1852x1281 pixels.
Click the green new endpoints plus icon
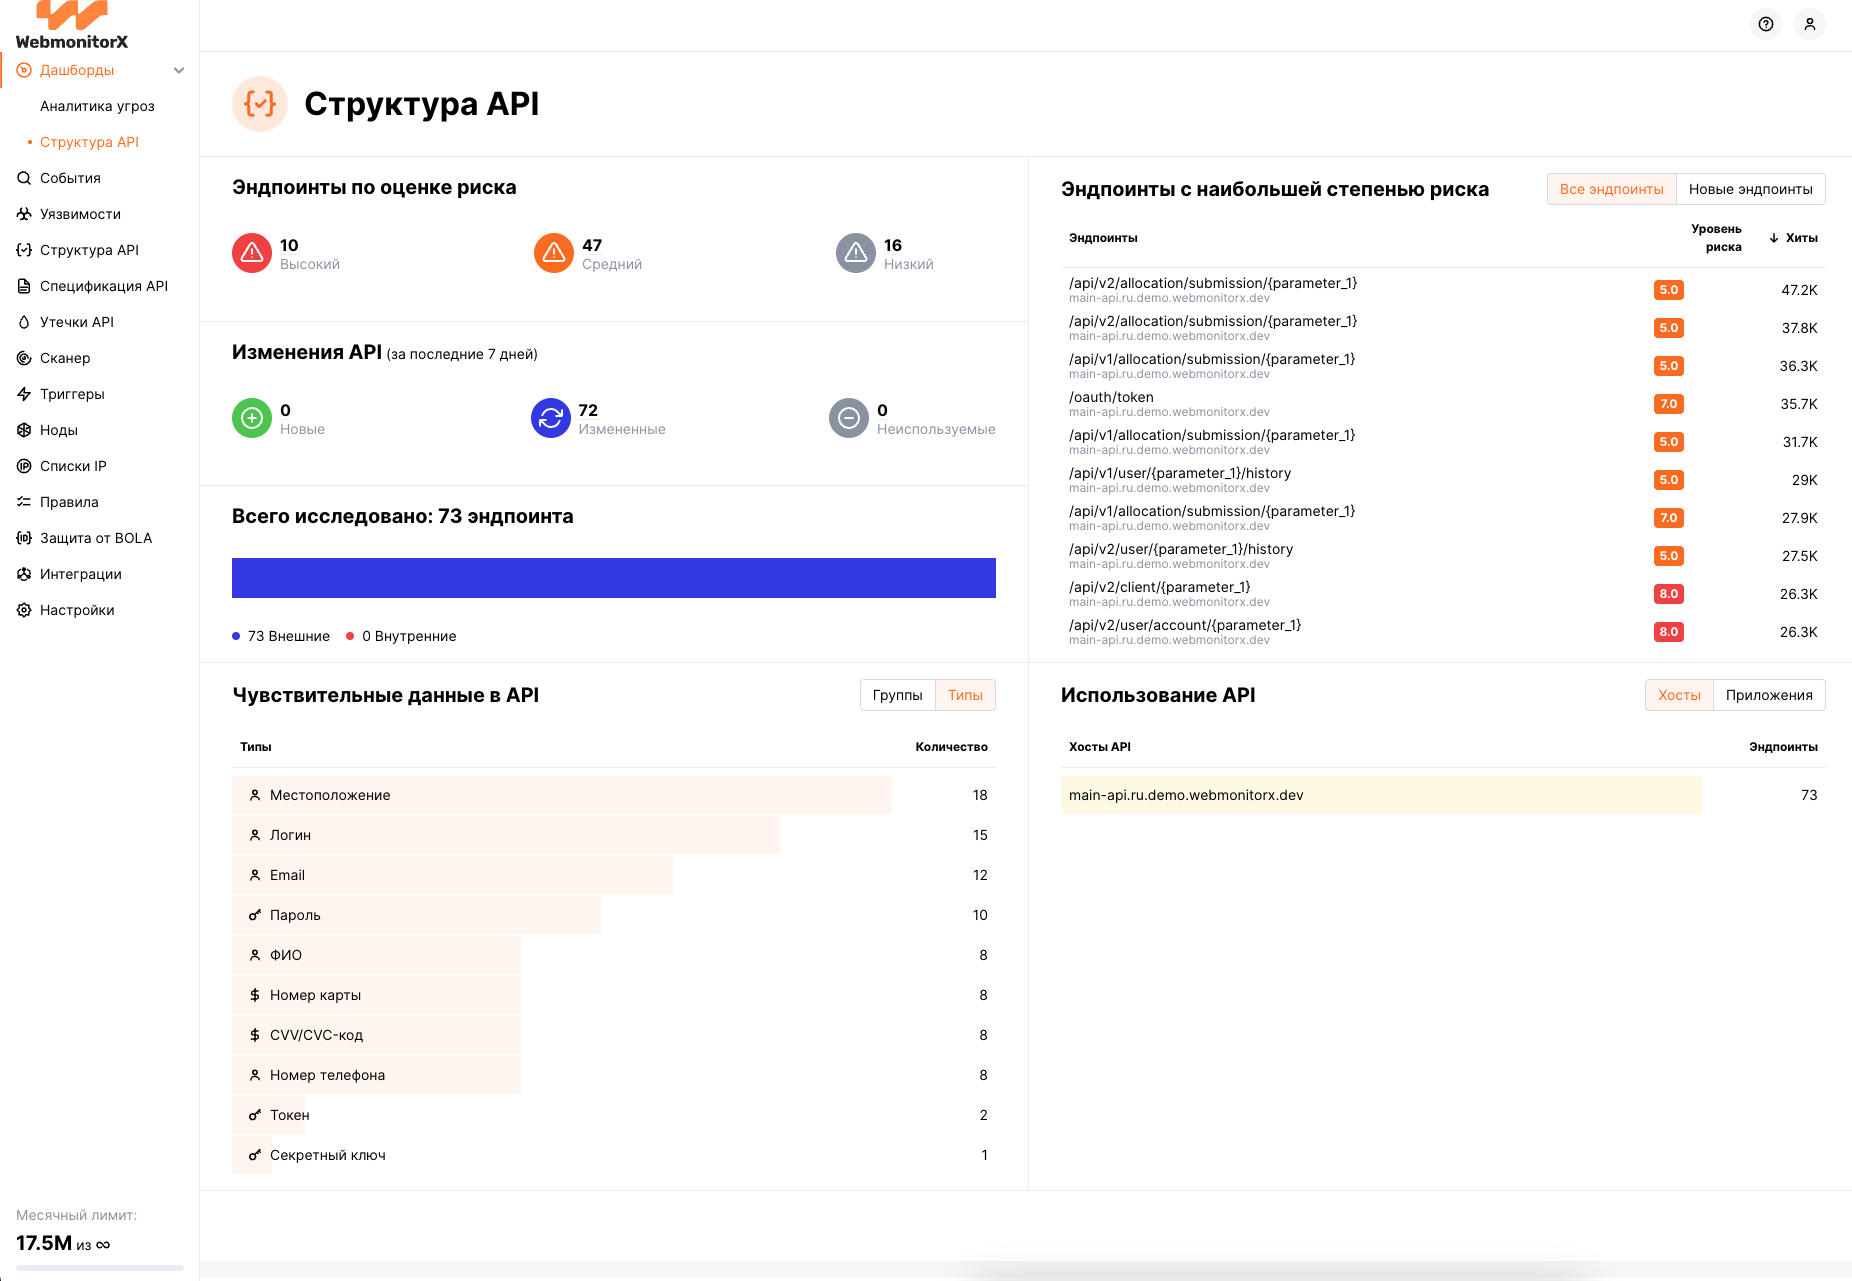[252, 418]
